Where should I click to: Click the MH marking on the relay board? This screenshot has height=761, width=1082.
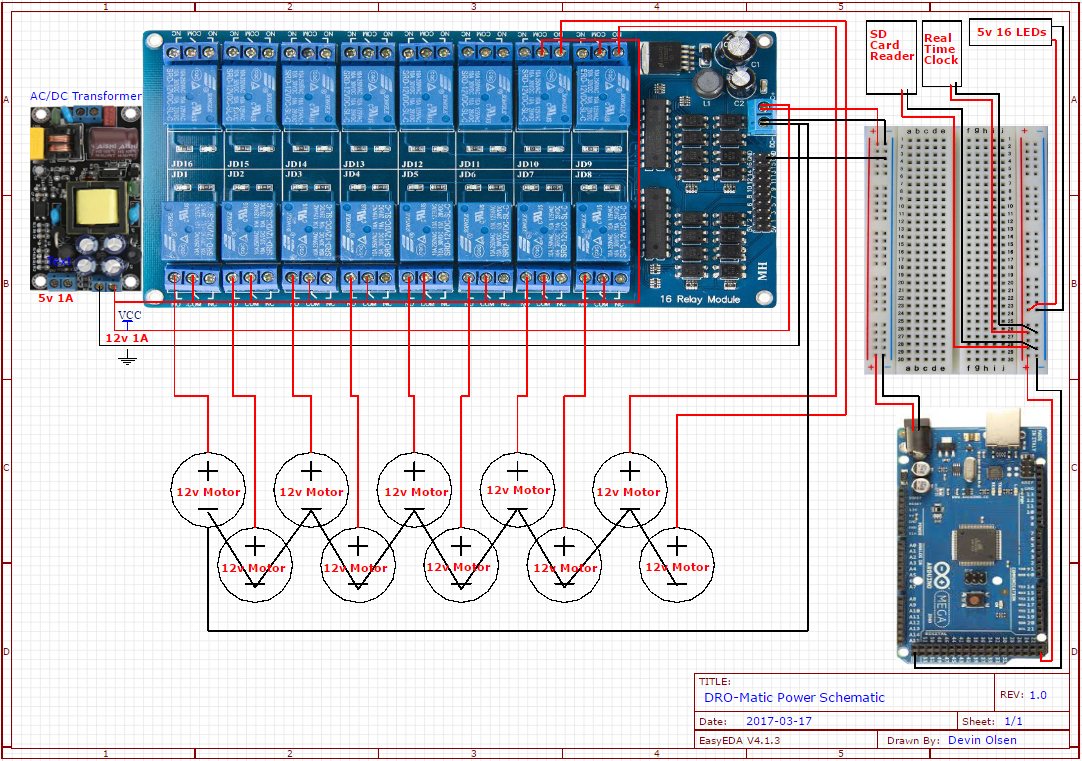click(x=763, y=271)
